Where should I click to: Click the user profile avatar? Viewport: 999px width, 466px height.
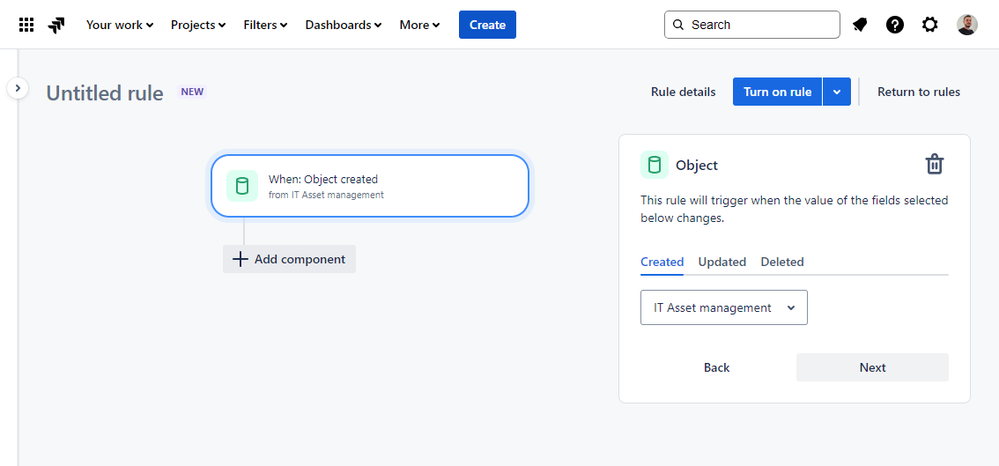[967, 25]
